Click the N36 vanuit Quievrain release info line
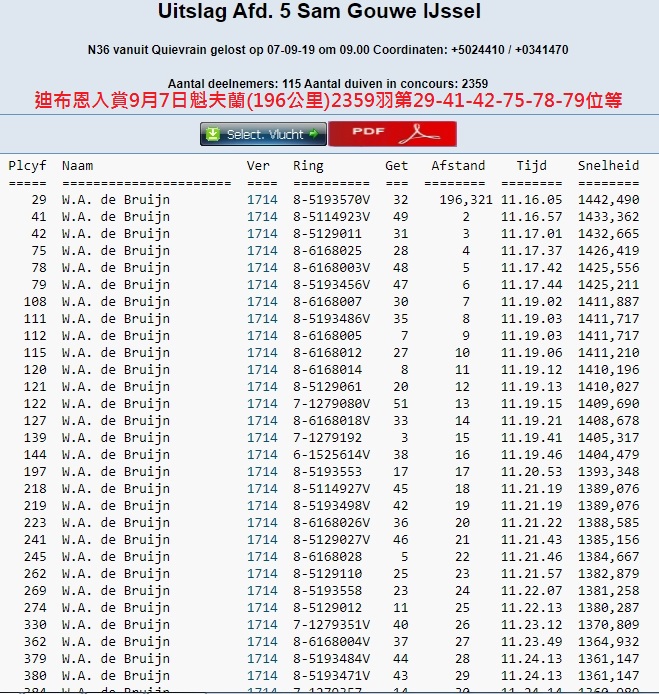 (x=328, y=50)
